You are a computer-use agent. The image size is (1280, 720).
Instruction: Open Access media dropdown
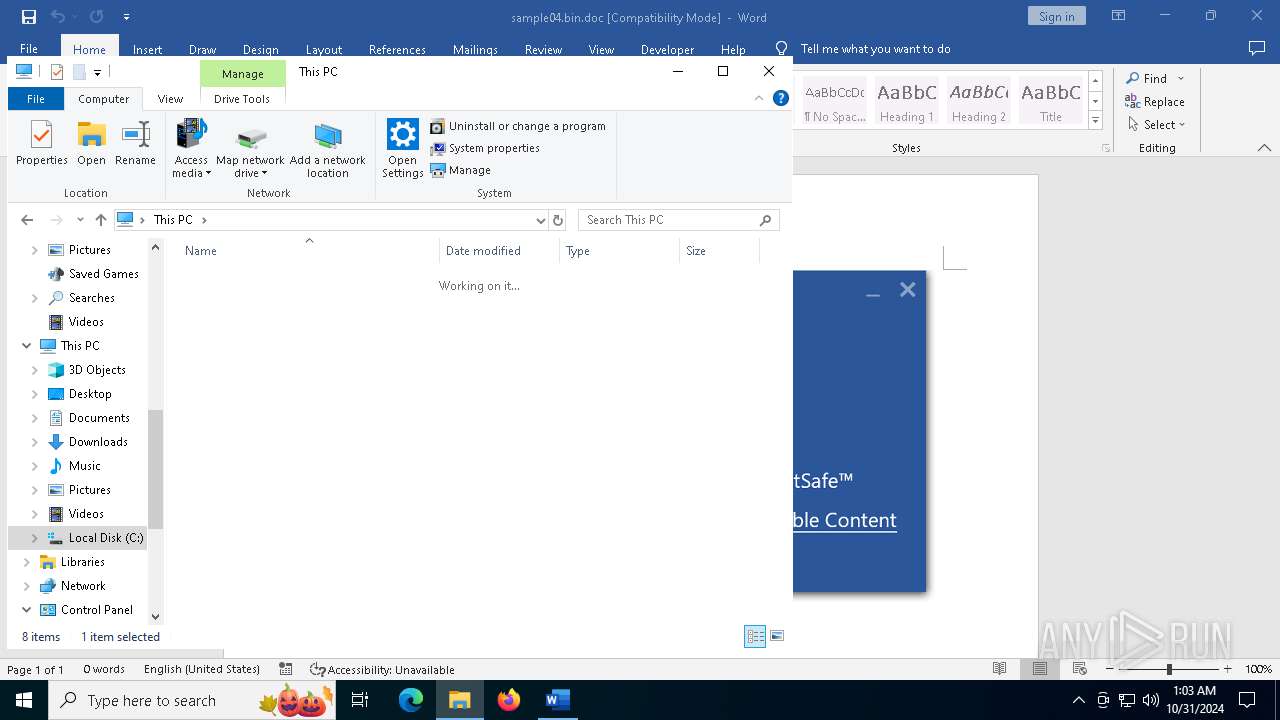[x=191, y=148]
